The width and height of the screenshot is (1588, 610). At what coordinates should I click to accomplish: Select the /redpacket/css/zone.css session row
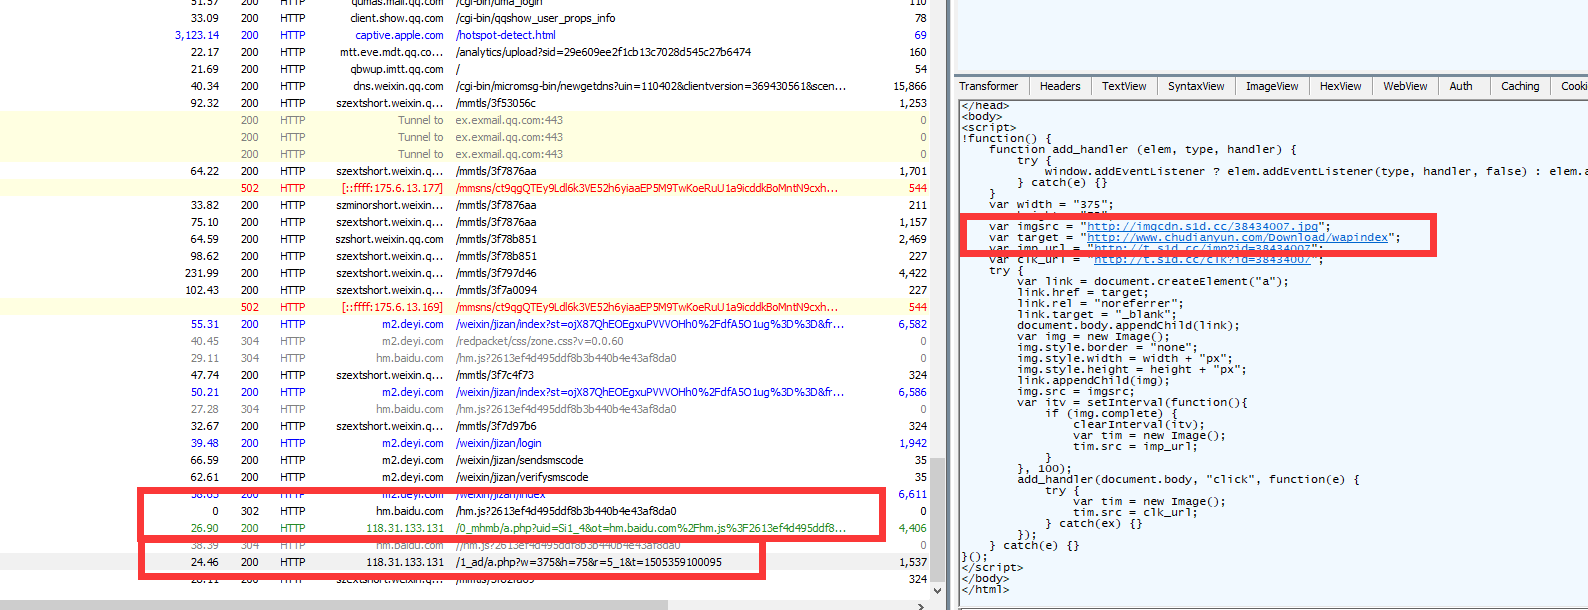(465, 341)
